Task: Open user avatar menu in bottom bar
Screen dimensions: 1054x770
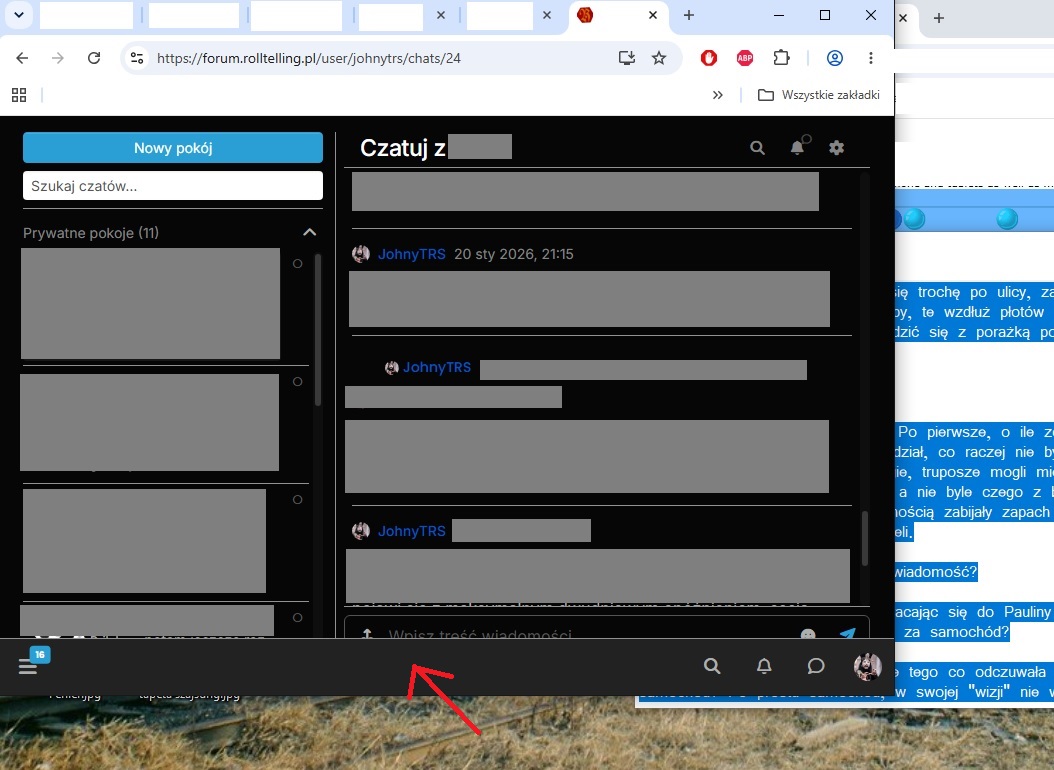Action: [867, 666]
